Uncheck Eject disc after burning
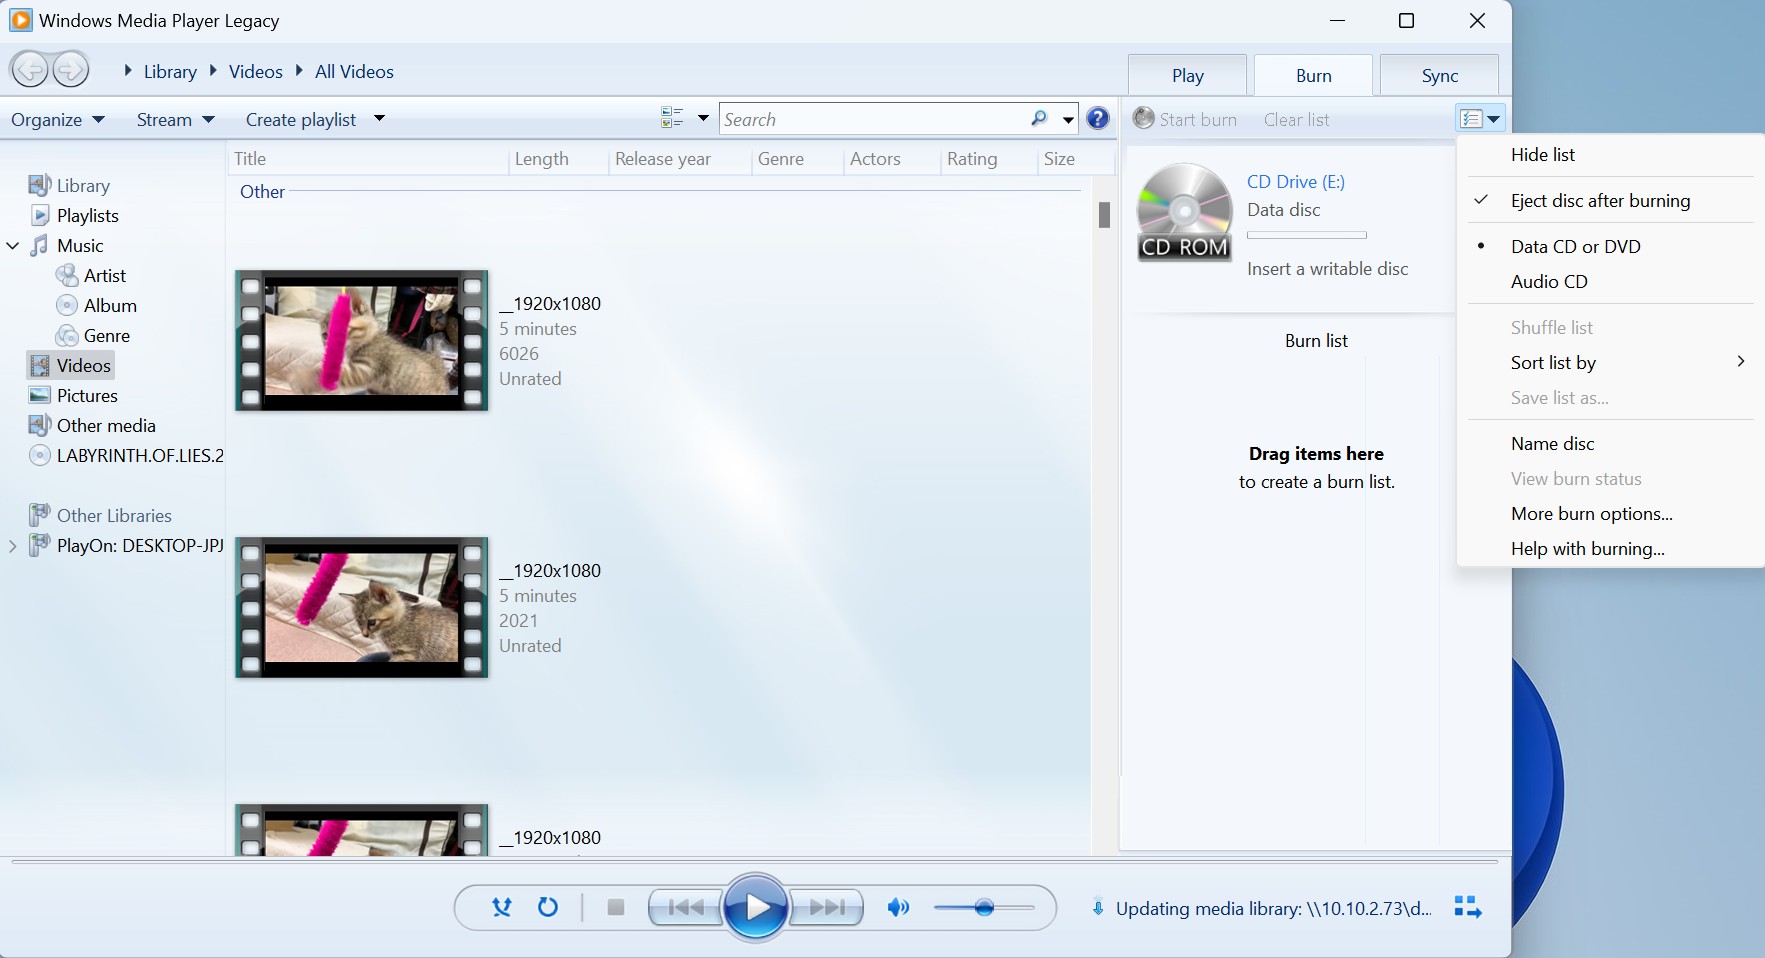 click(1600, 201)
